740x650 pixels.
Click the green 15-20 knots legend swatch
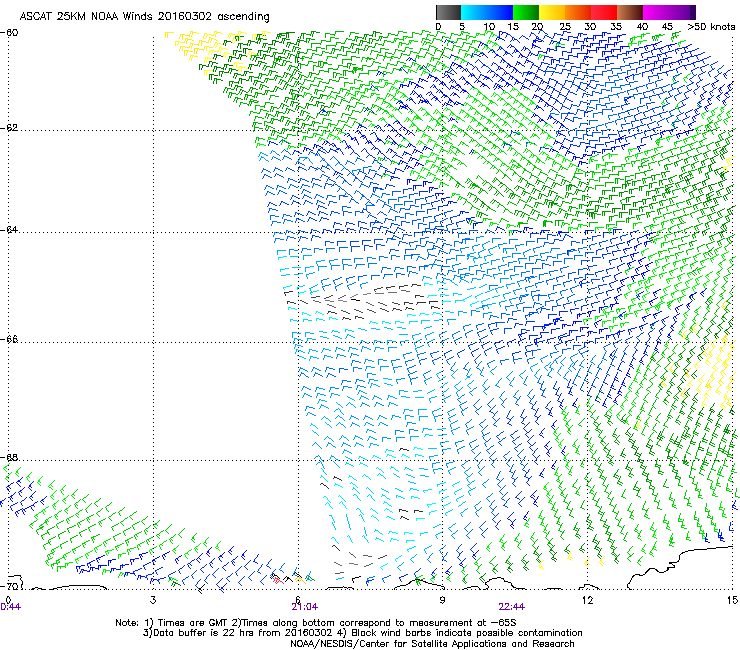(x=526, y=12)
